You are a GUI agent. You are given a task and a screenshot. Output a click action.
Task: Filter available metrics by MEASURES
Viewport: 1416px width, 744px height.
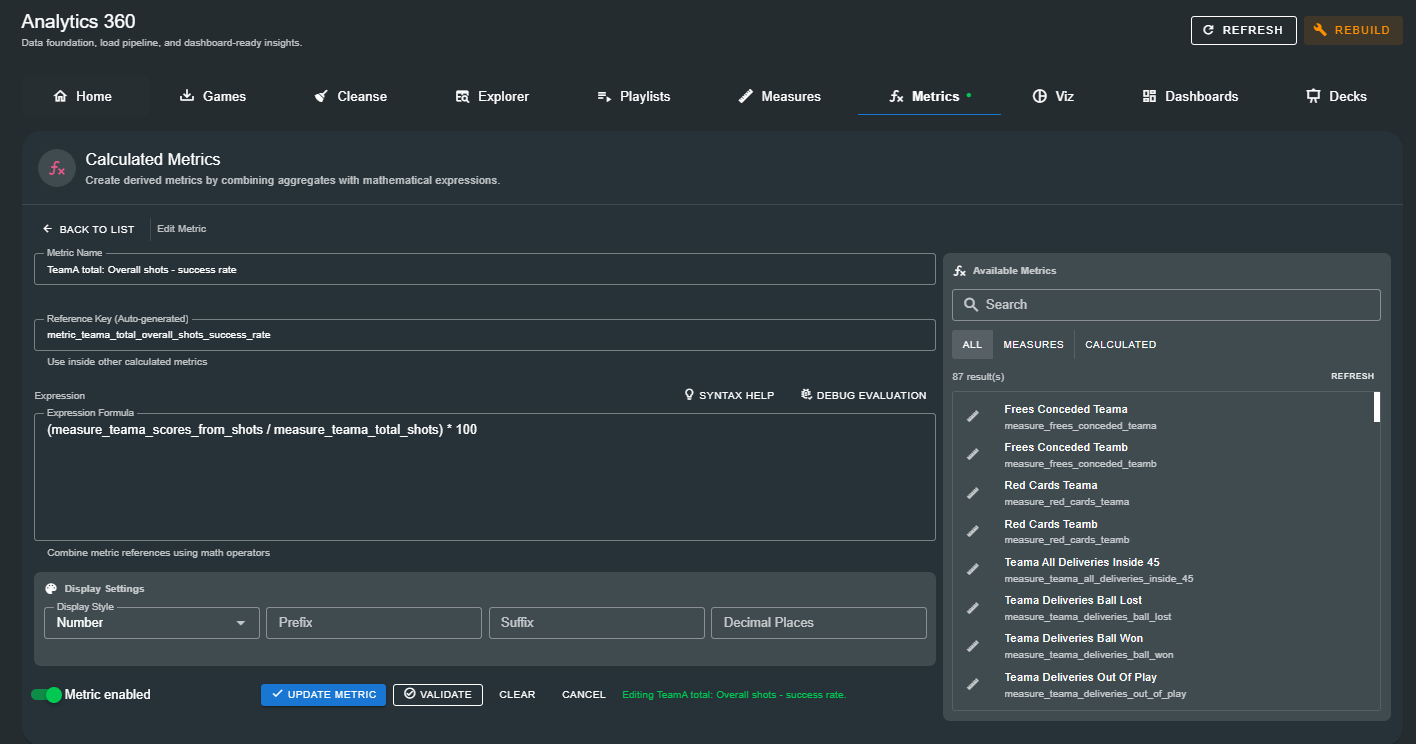click(x=1033, y=344)
